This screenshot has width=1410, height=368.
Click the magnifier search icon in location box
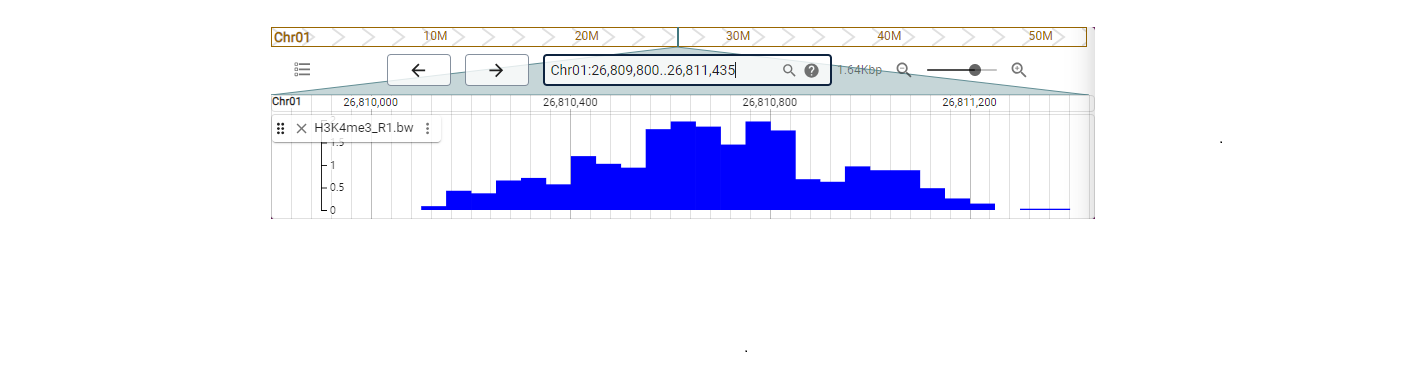pos(789,70)
